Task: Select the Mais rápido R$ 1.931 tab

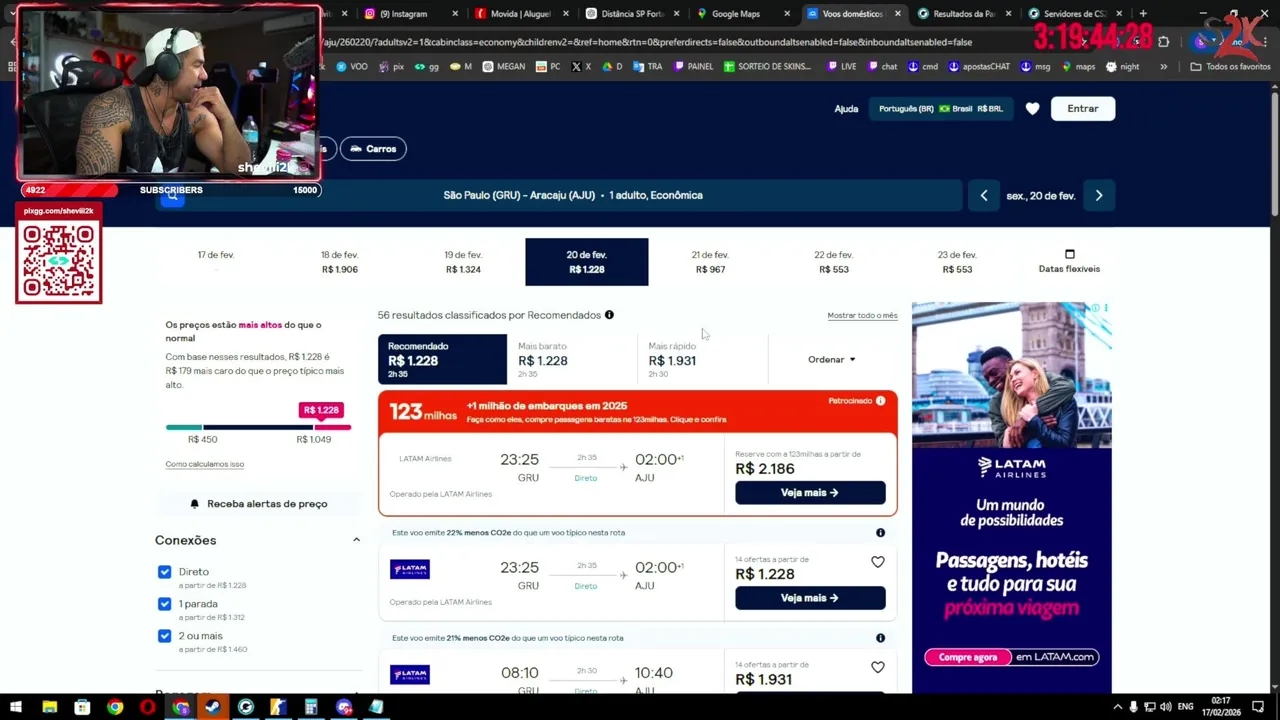Action: pos(702,360)
